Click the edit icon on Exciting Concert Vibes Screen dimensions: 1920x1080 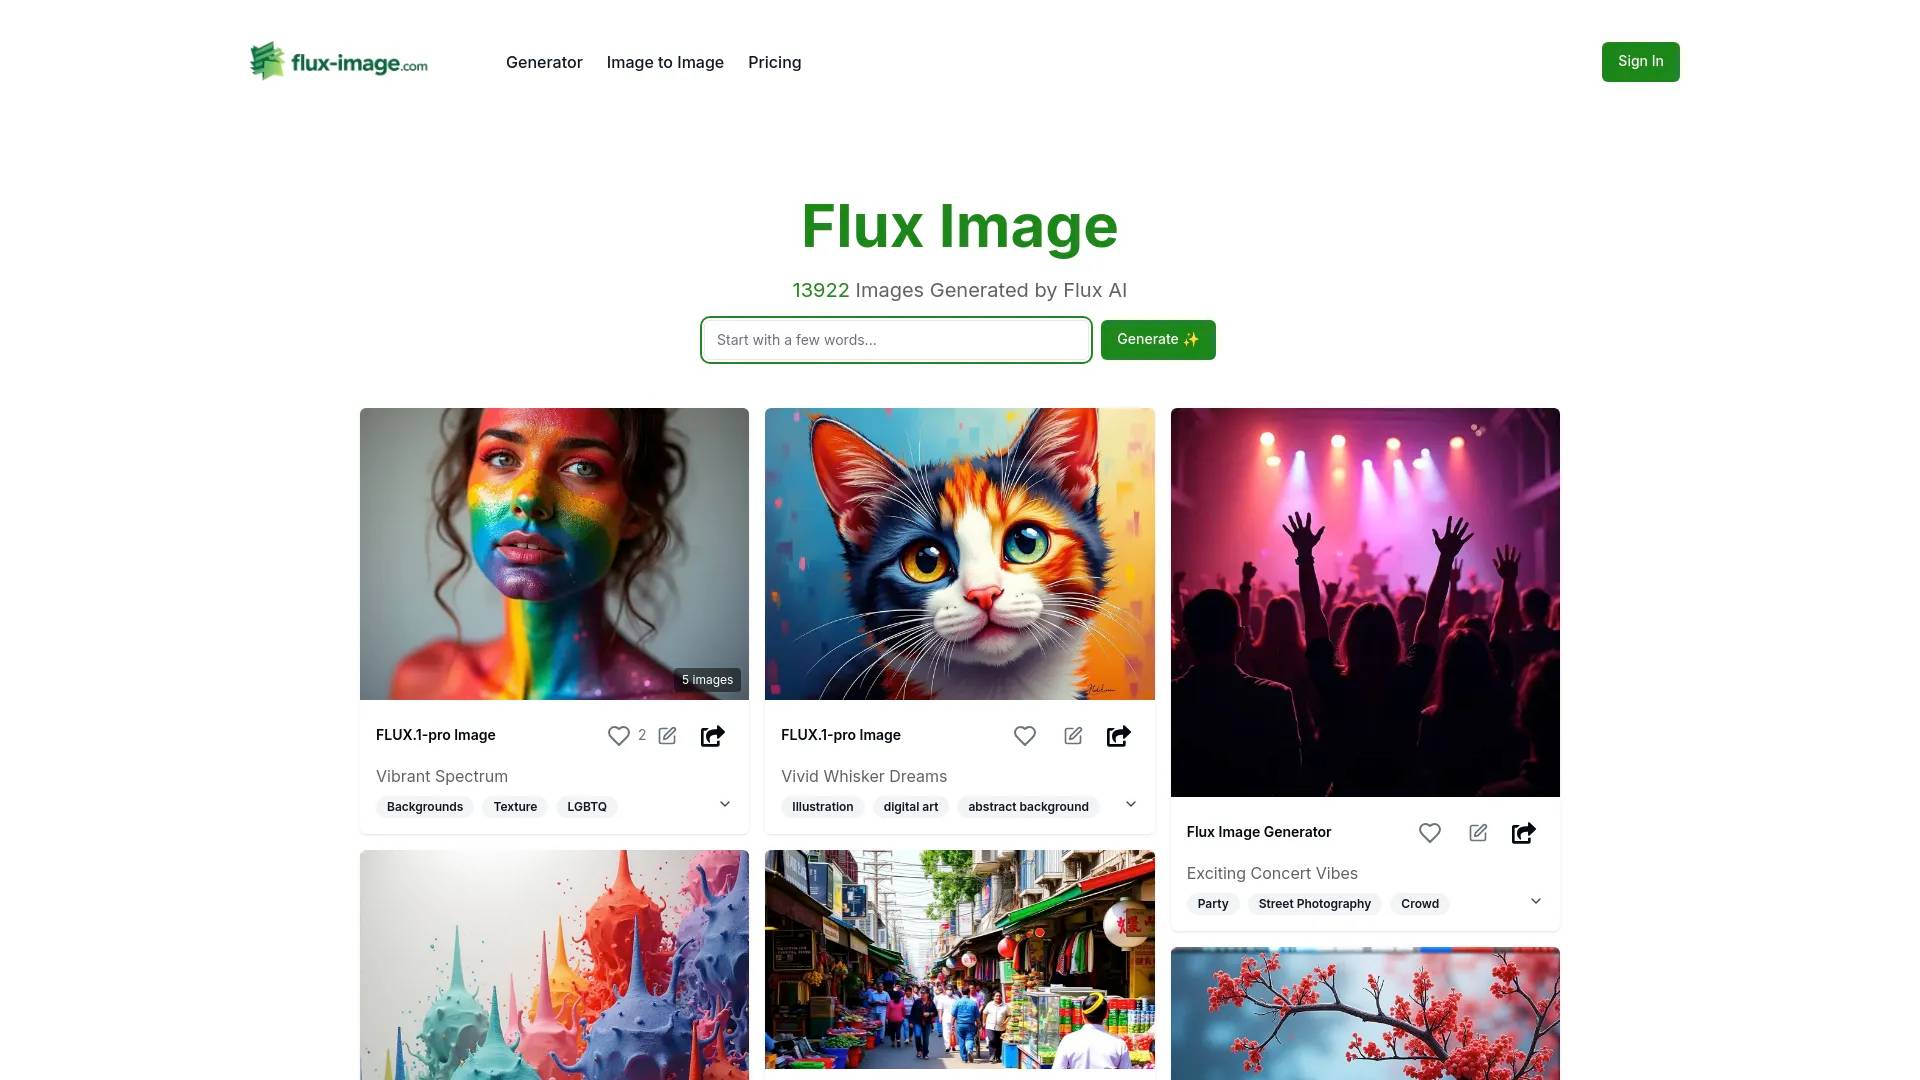pyautogui.click(x=1478, y=832)
